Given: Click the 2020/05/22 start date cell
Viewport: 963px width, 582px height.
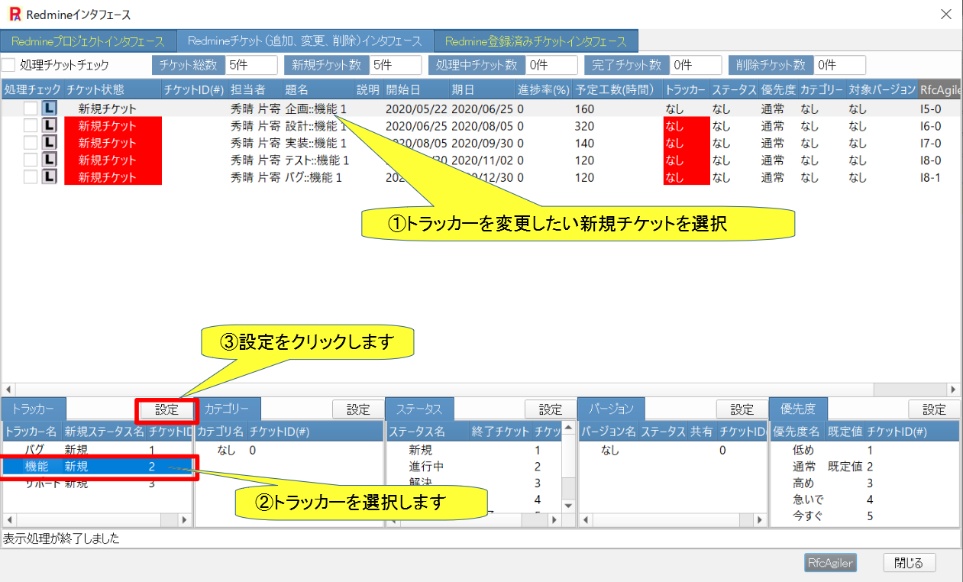Looking at the screenshot, I should point(416,109).
